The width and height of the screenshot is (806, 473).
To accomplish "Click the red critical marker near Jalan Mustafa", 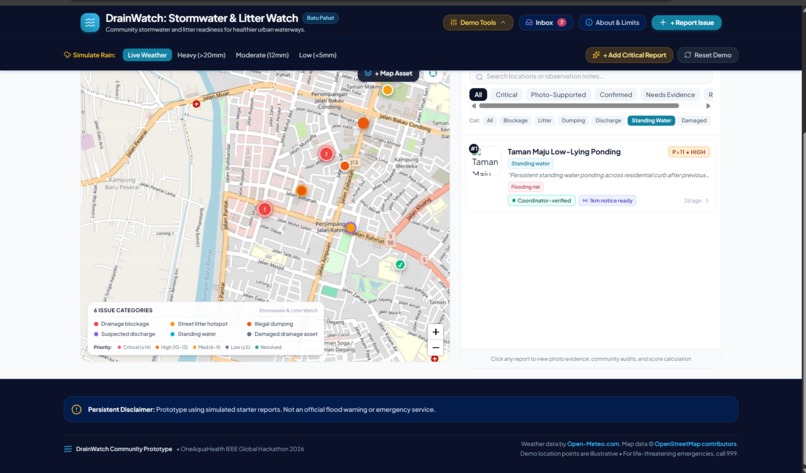I will tap(326, 154).
